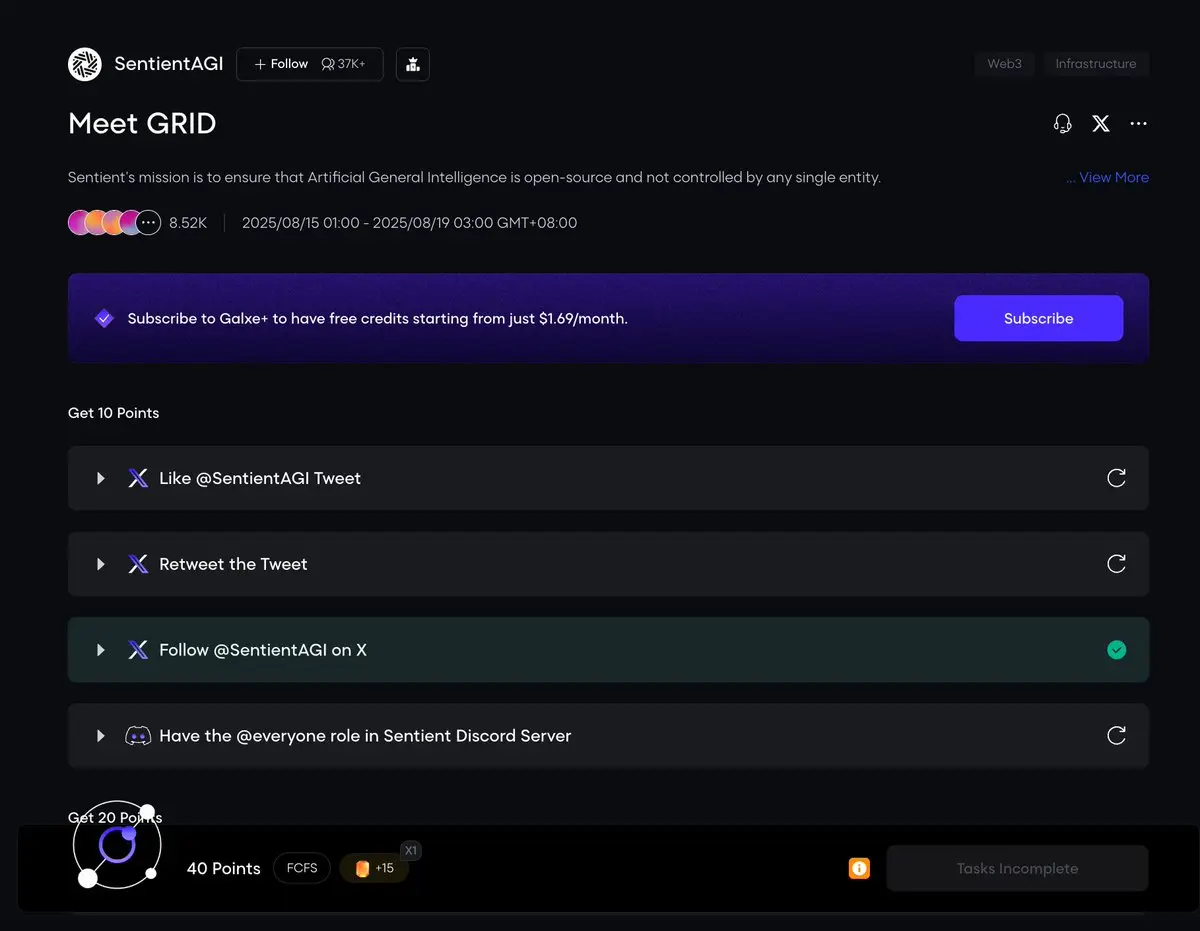
Task: Click the orange info alert icon
Action: [x=859, y=868]
